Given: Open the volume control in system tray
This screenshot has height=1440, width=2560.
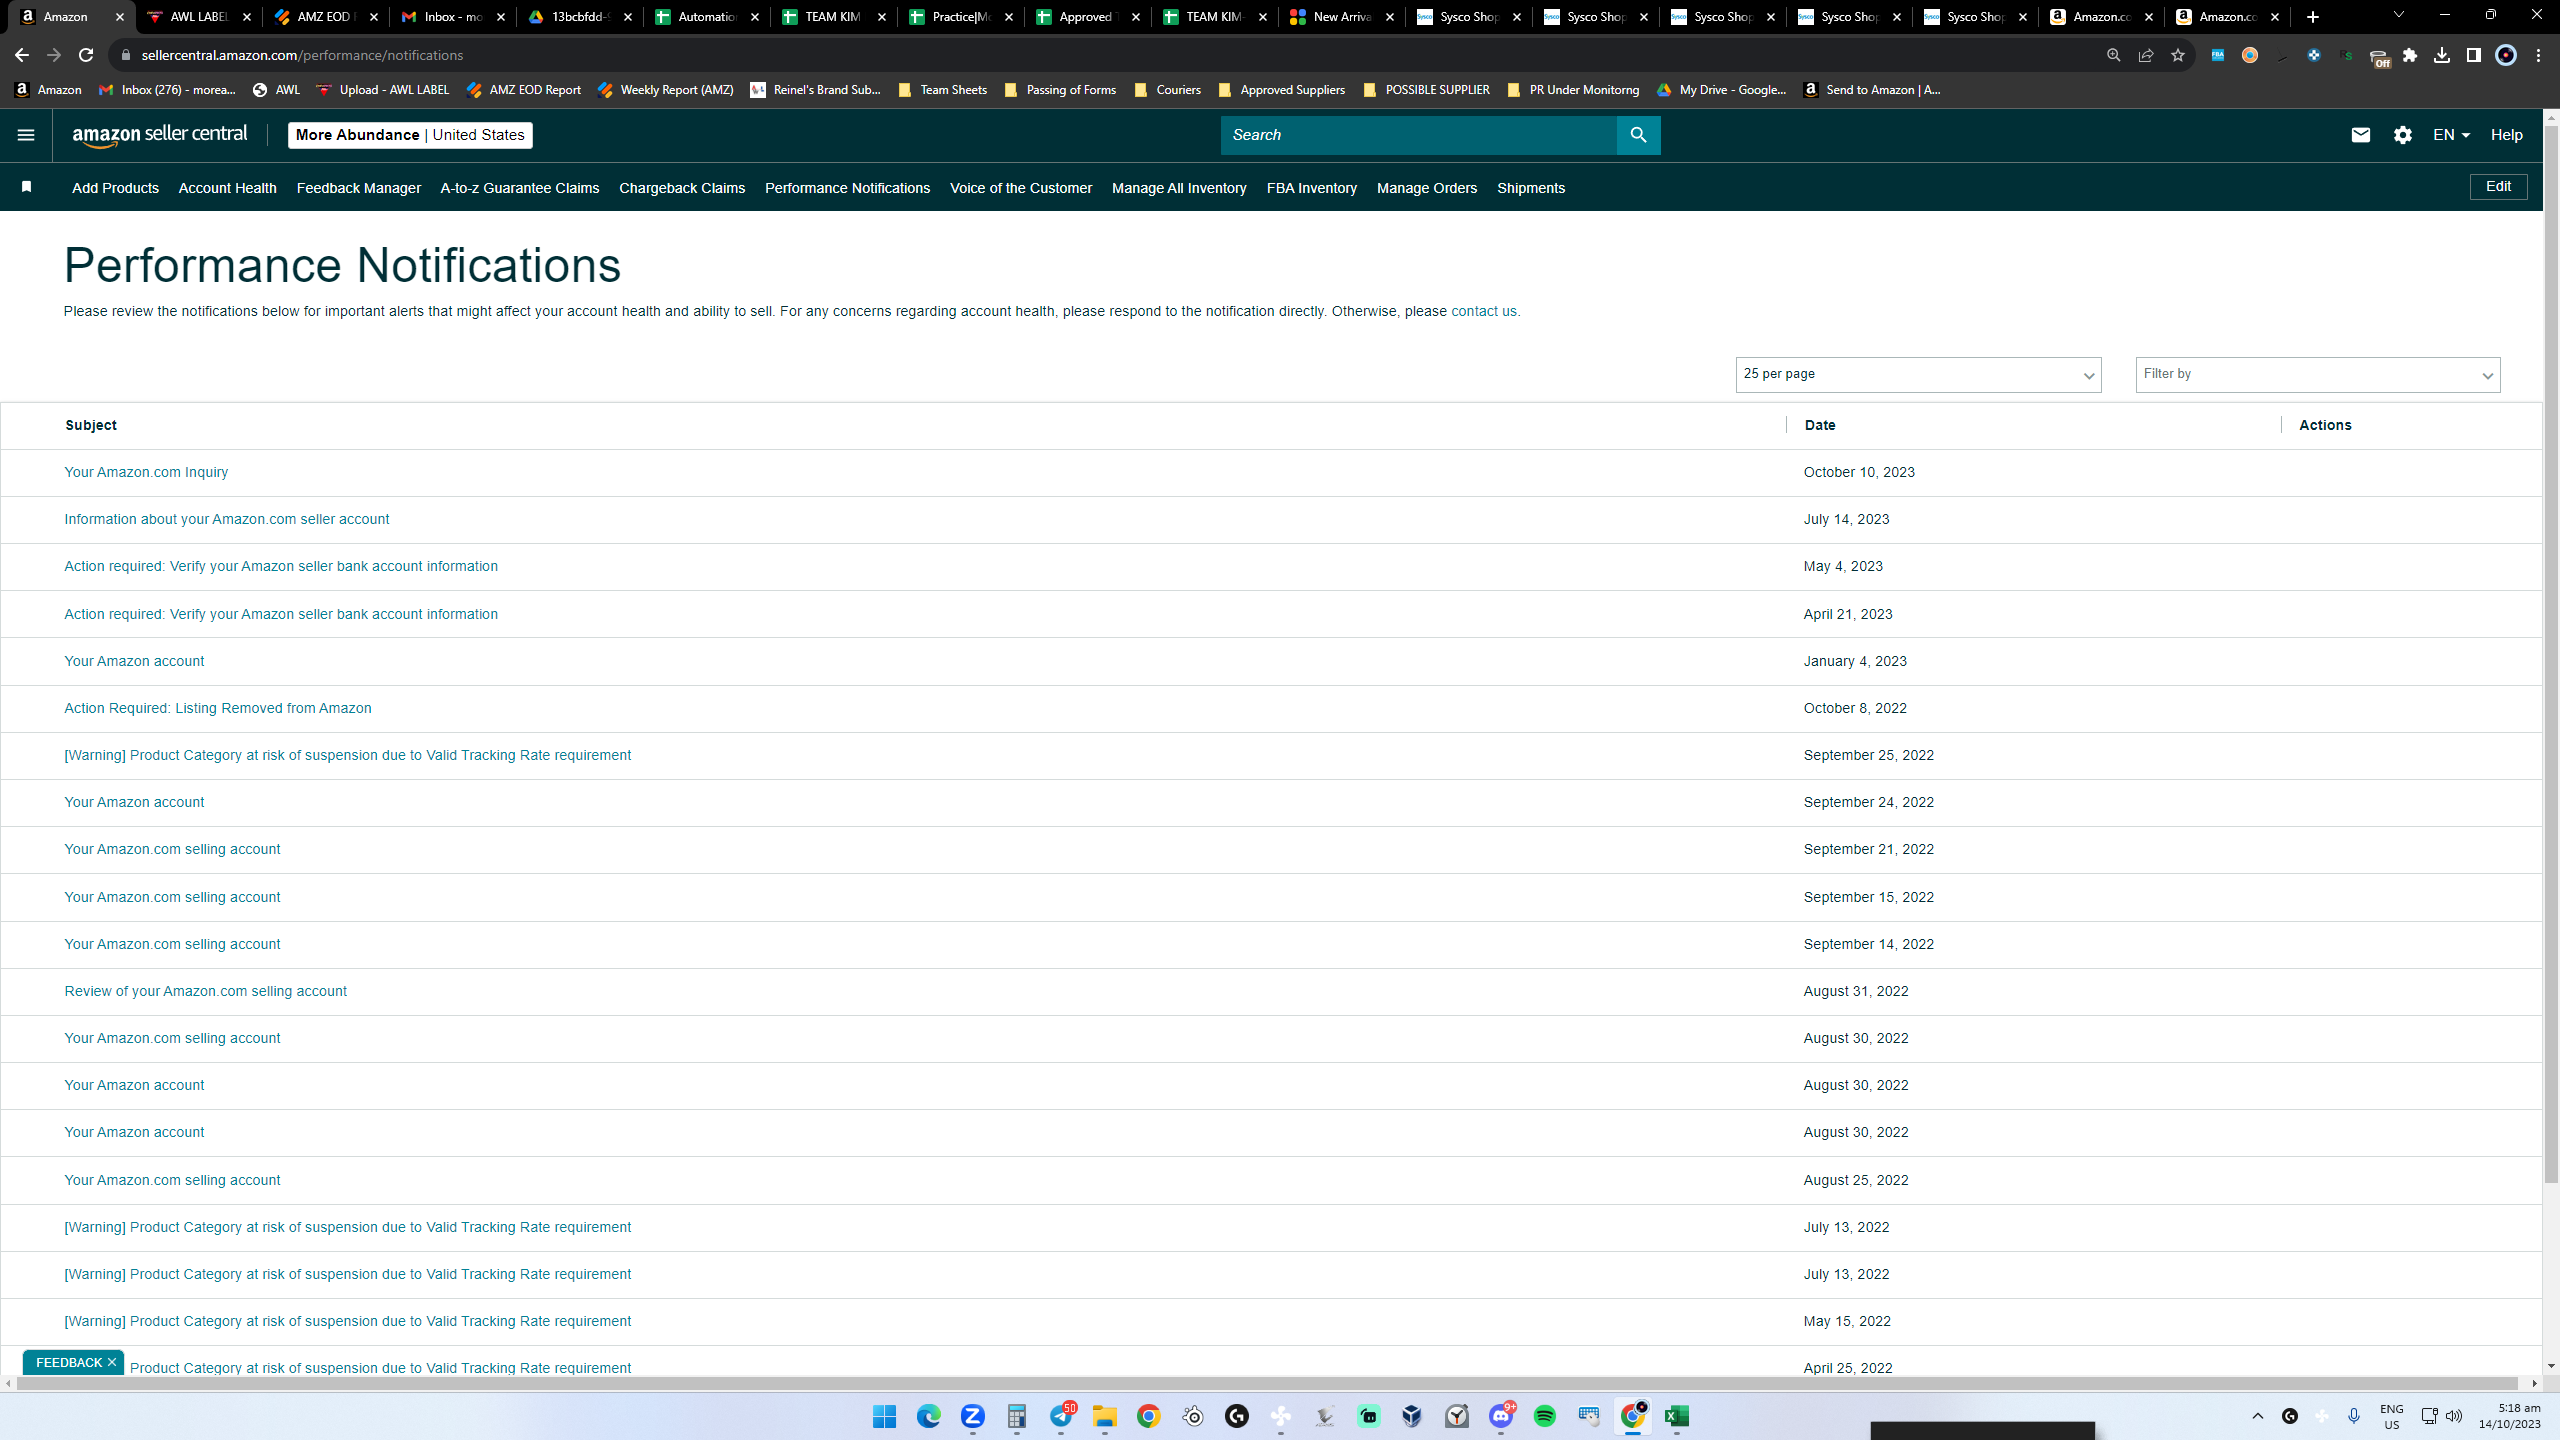Looking at the screenshot, I should pyautogui.click(x=2454, y=1416).
